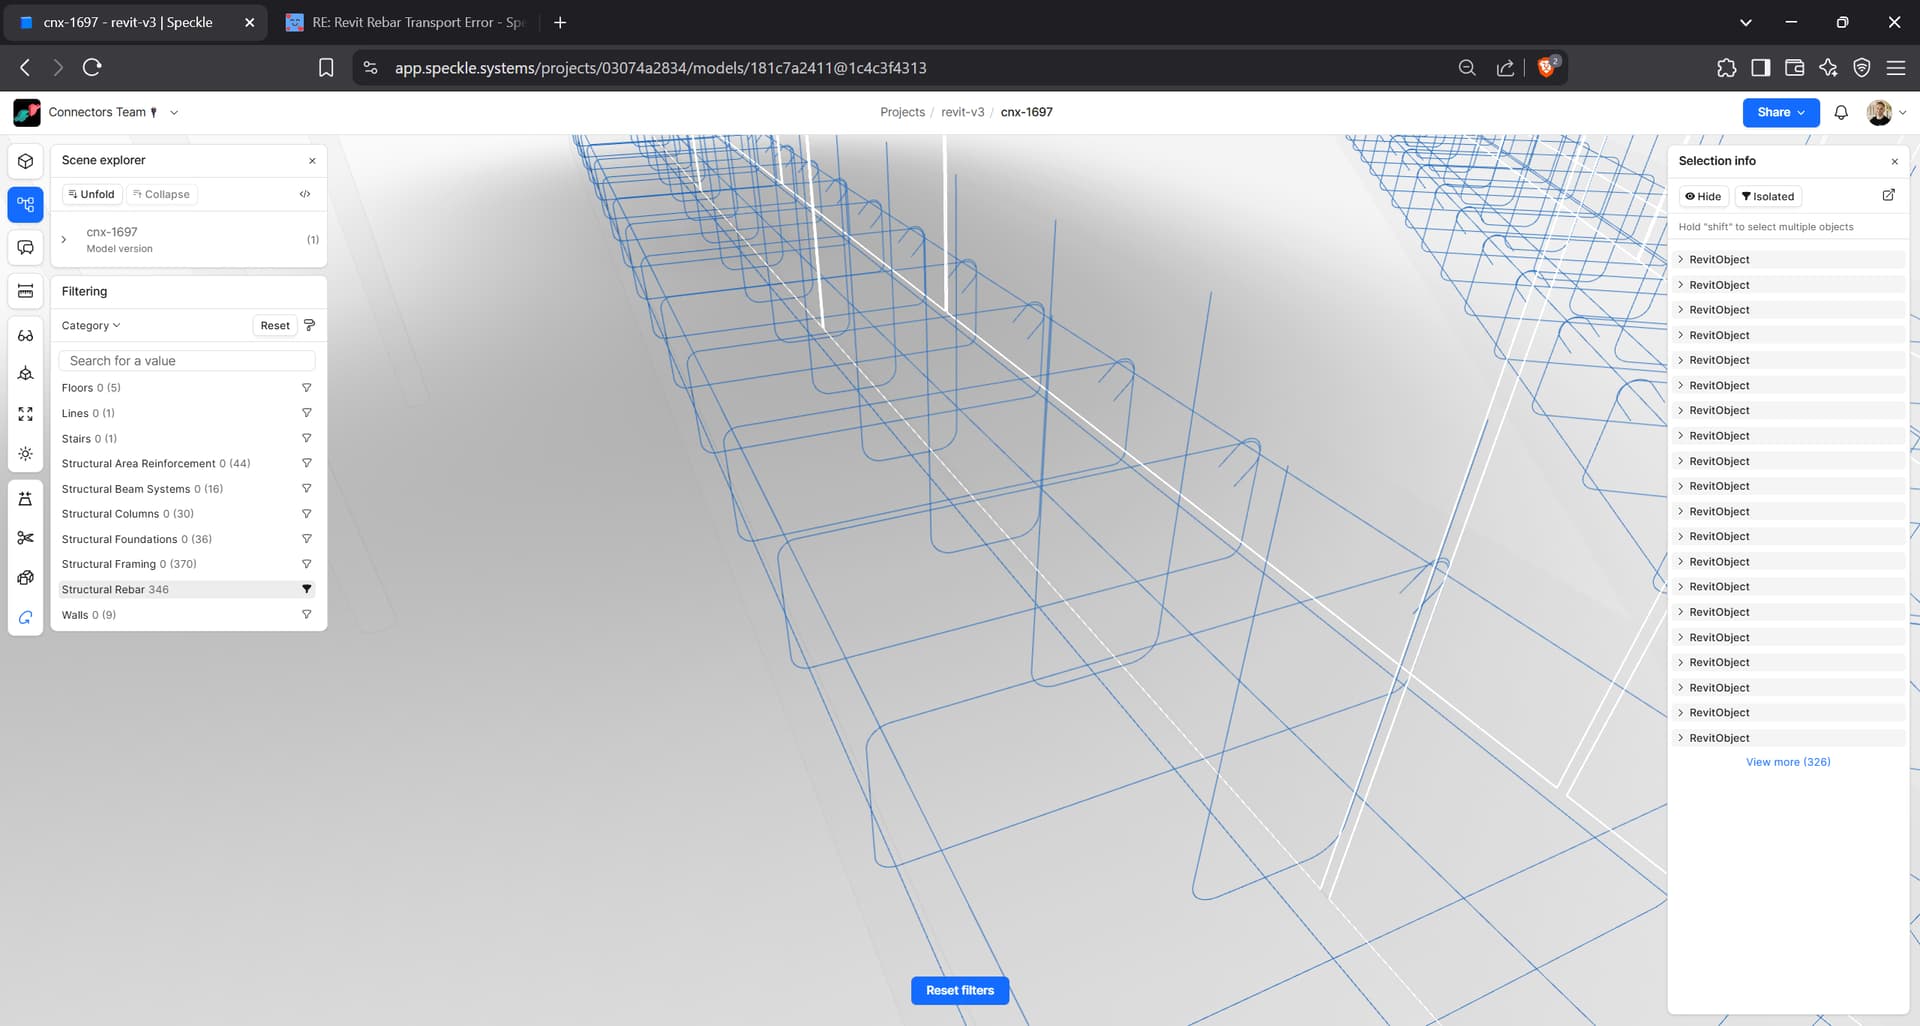Open a new browser tab
Image resolution: width=1920 pixels, height=1026 pixels.
560,22
